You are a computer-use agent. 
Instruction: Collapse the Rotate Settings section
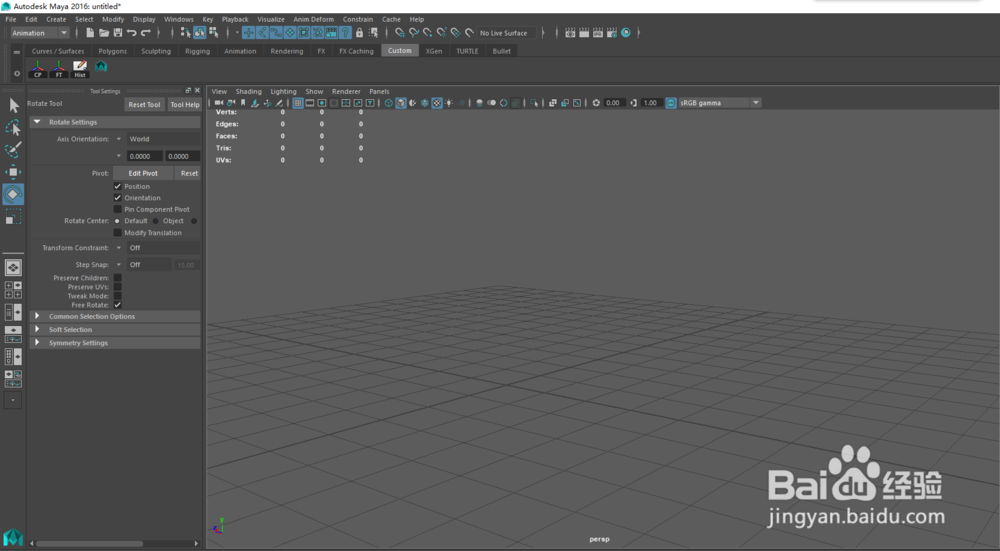tap(115, 122)
